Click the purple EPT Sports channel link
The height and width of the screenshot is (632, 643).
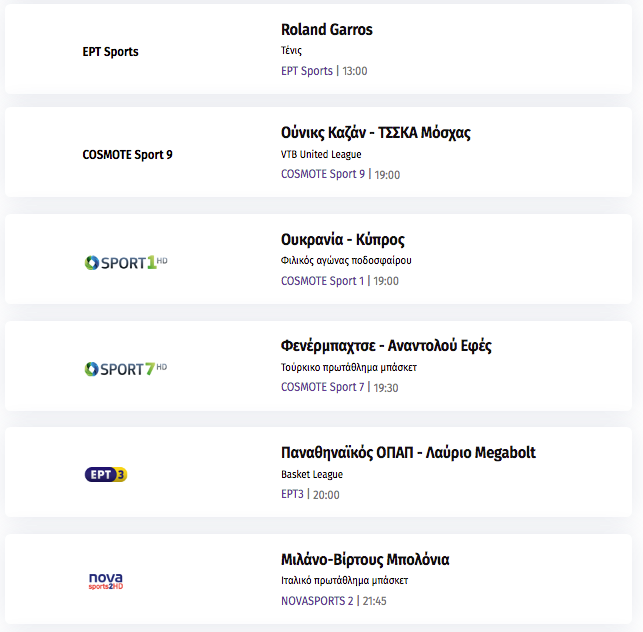click(x=307, y=71)
